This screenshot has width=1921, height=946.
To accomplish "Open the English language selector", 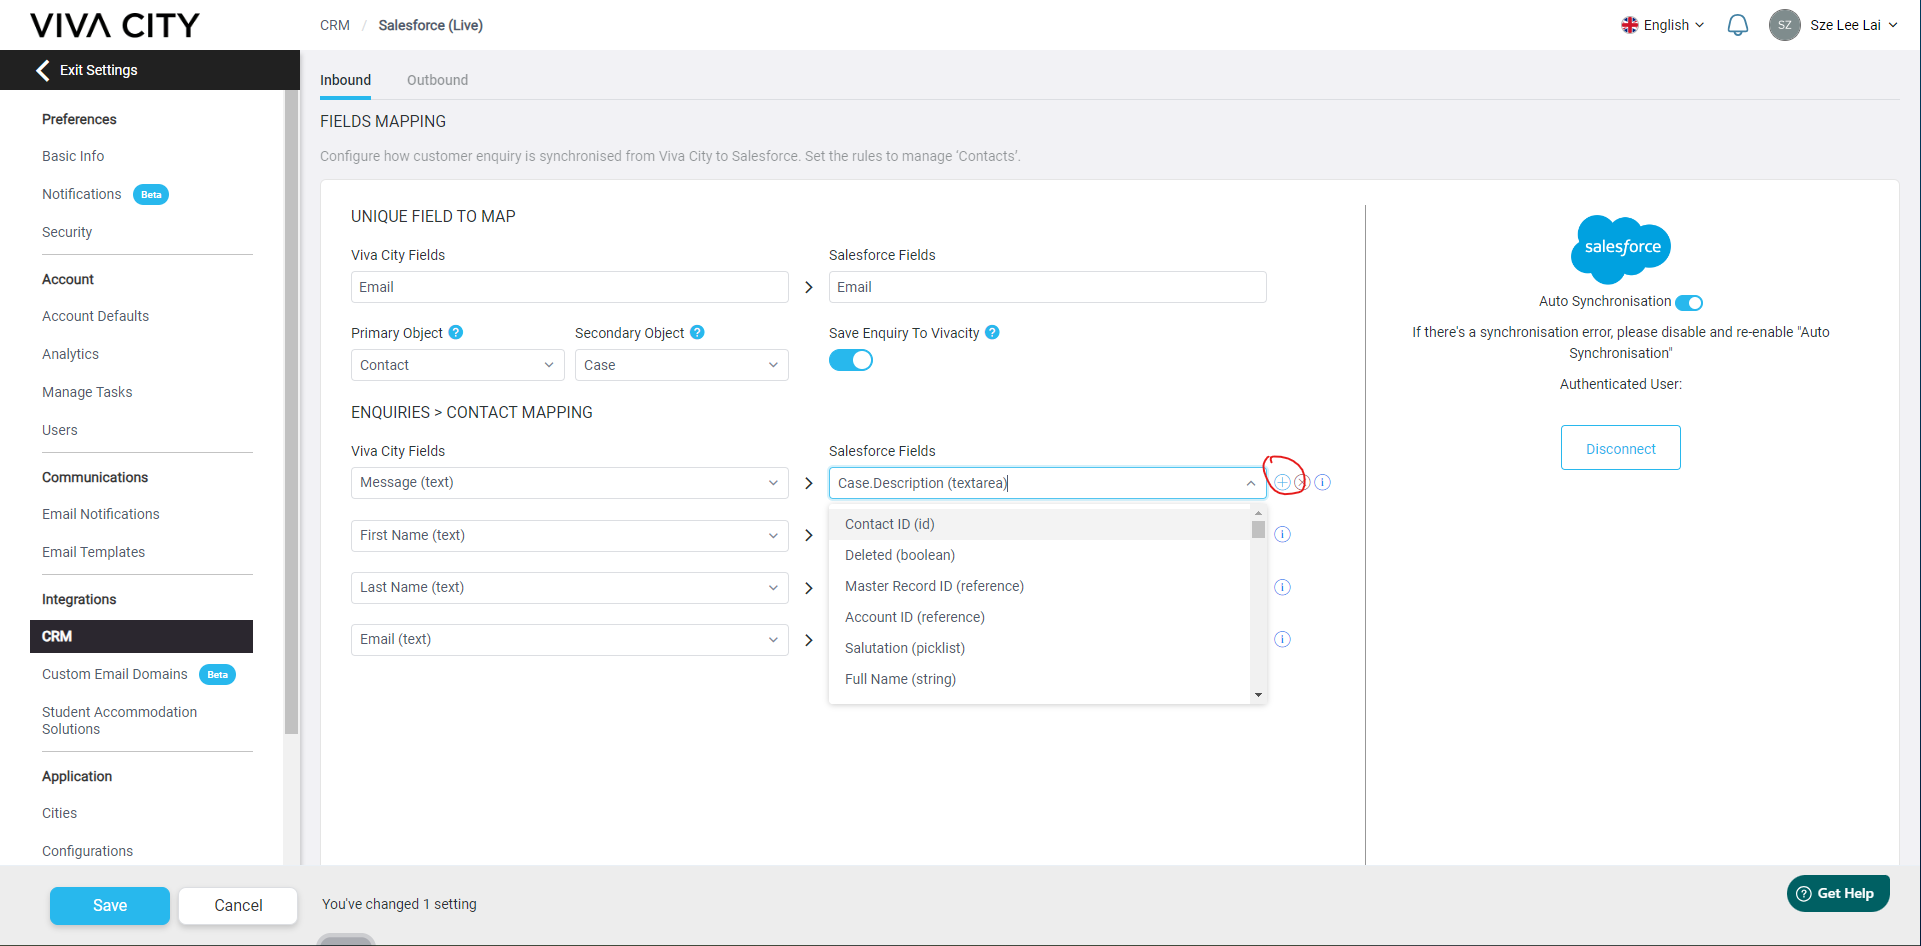I will point(1663,25).
